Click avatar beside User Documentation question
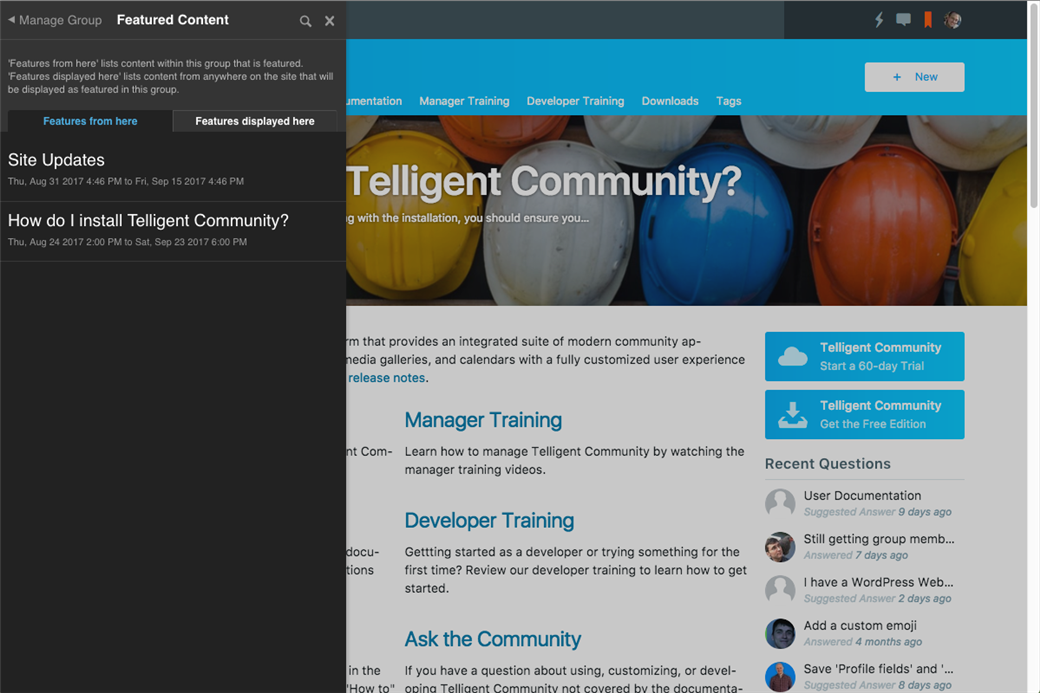Viewport: 1040px width, 693px height. (x=780, y=503)
